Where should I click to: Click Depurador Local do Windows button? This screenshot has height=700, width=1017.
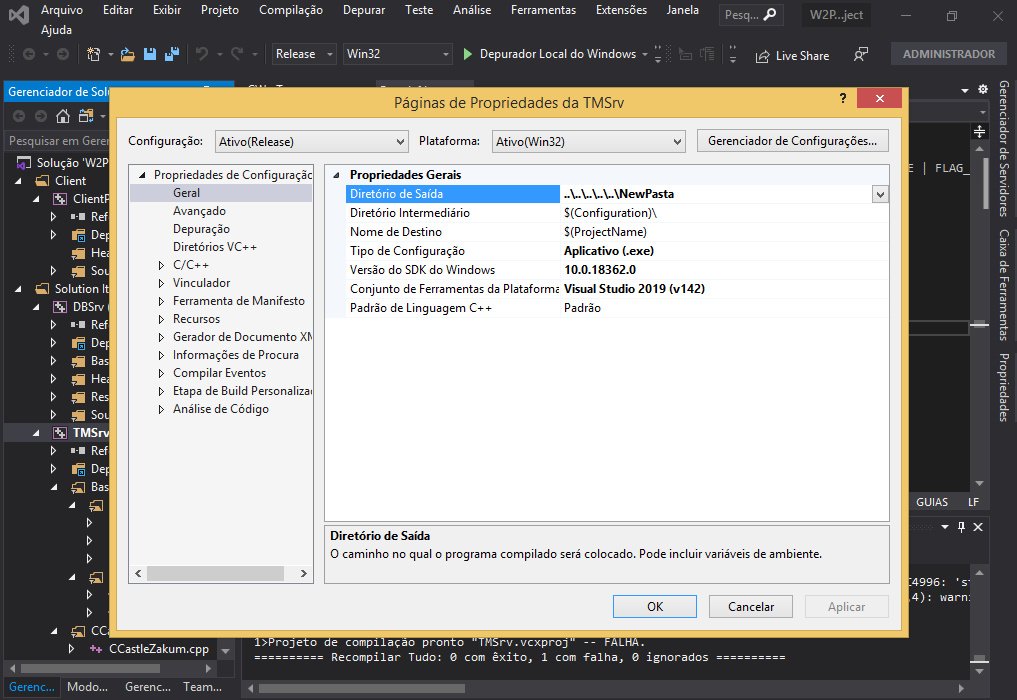click(x=557, y=54)
